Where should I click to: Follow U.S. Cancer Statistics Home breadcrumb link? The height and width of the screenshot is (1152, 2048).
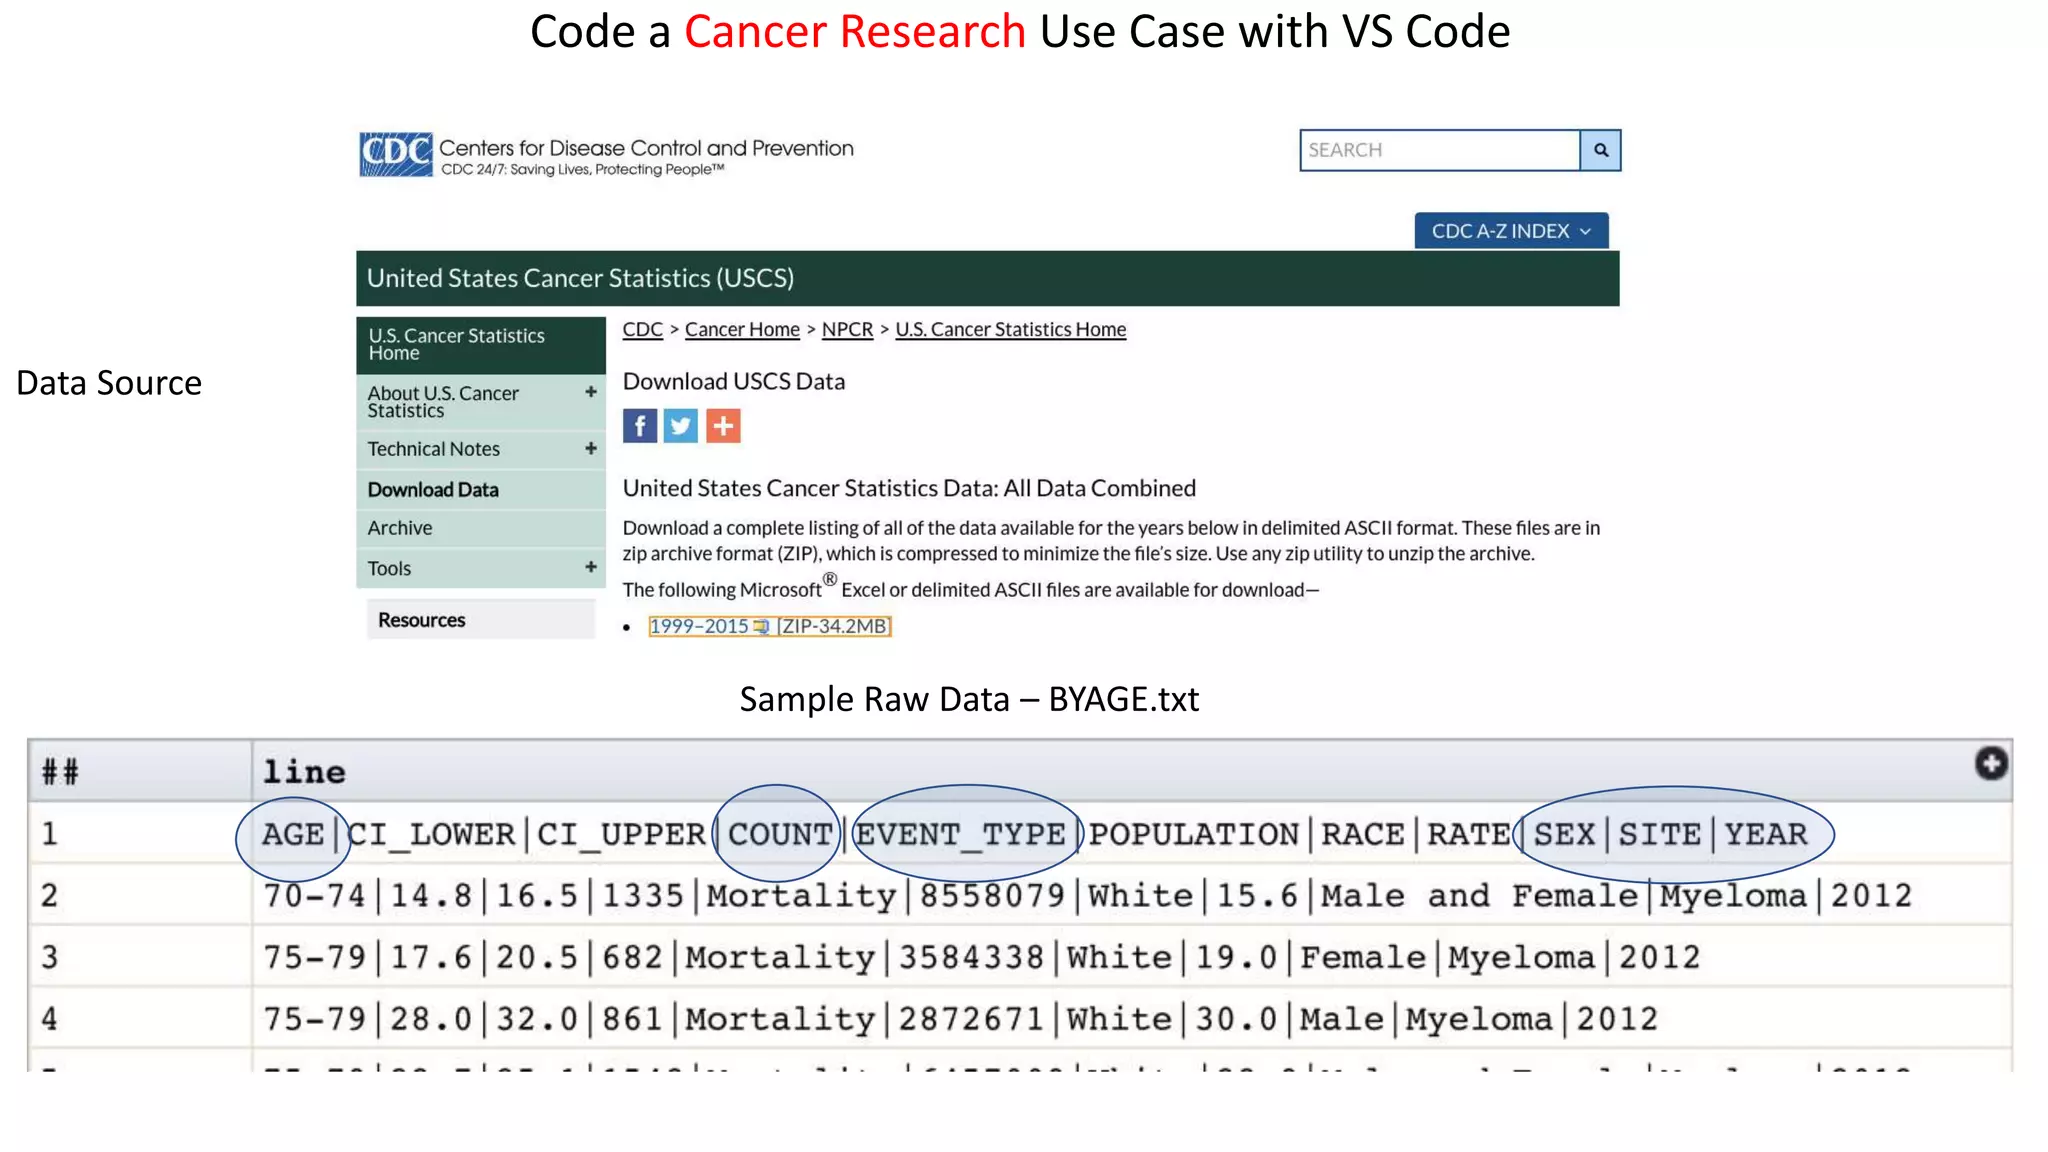[x=1011, y=330]
